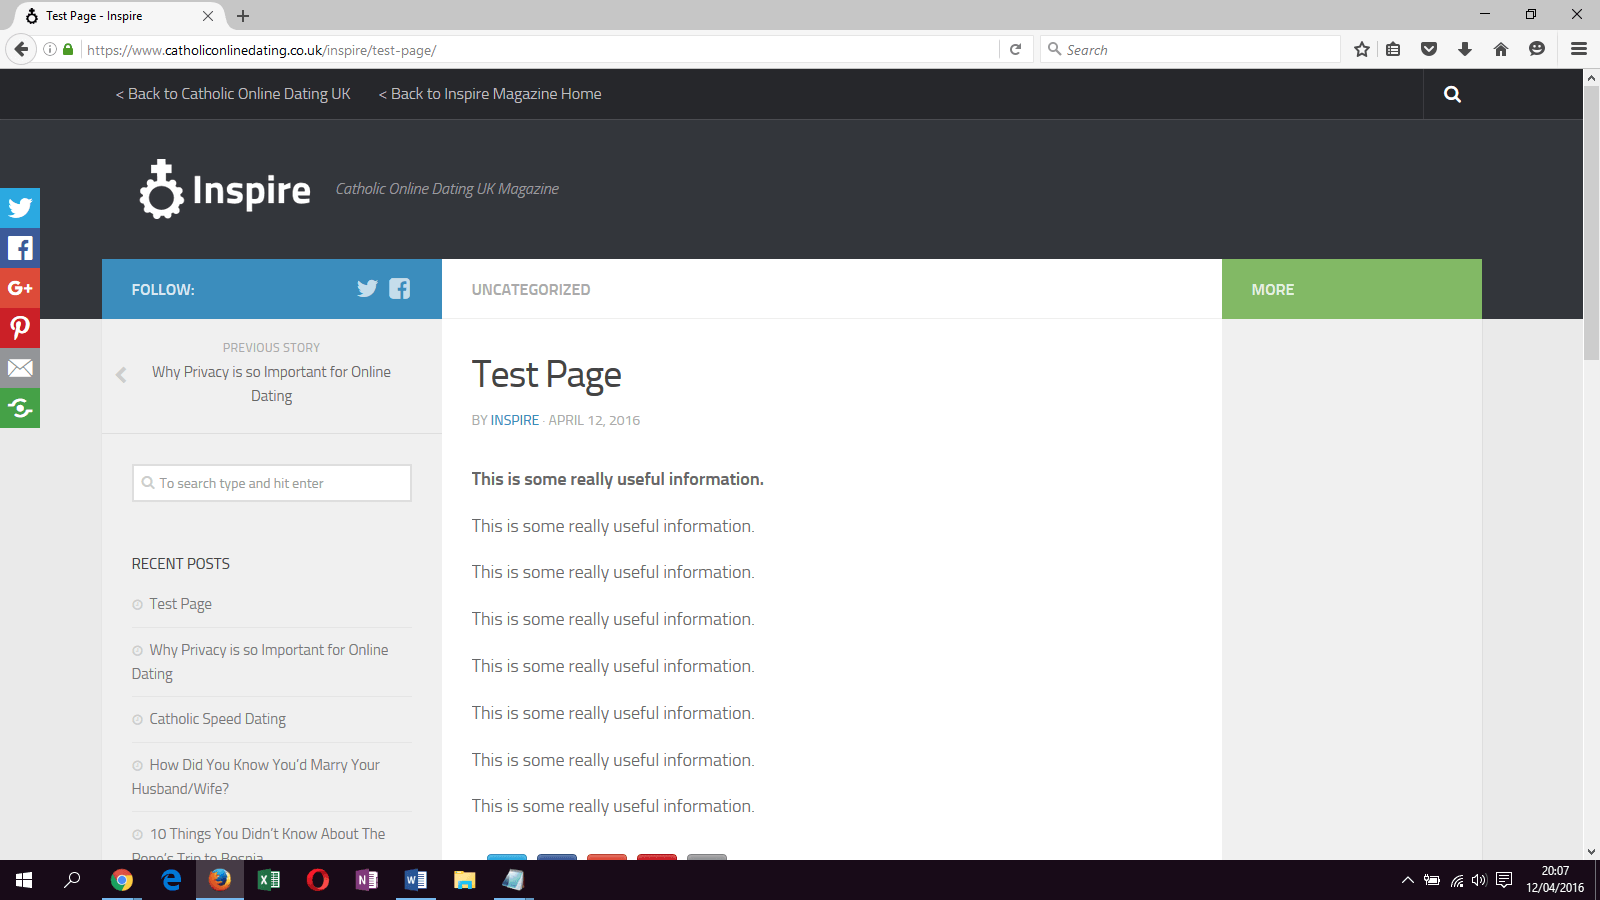
Task: Go back with the browser back arrow
Action: click(x=21, y=49)
